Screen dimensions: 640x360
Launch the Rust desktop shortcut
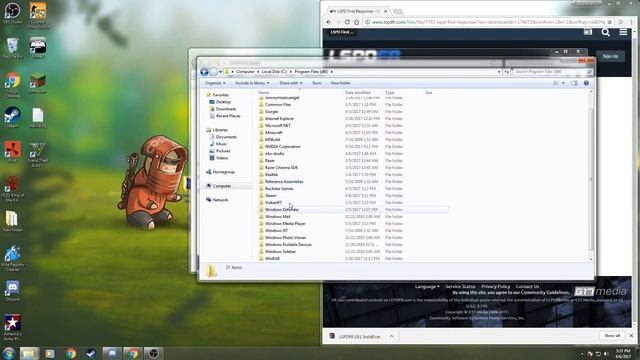[12, 152]
